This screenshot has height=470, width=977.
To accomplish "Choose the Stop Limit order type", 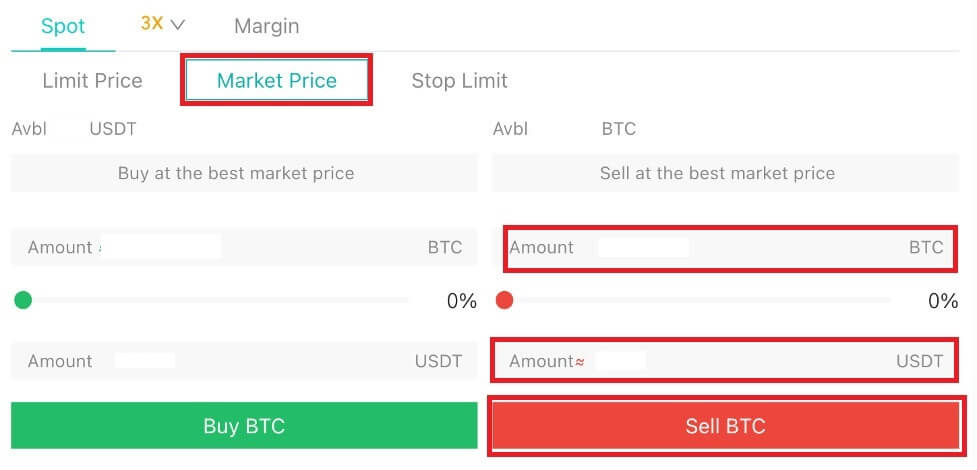I will tap(459, 81).
